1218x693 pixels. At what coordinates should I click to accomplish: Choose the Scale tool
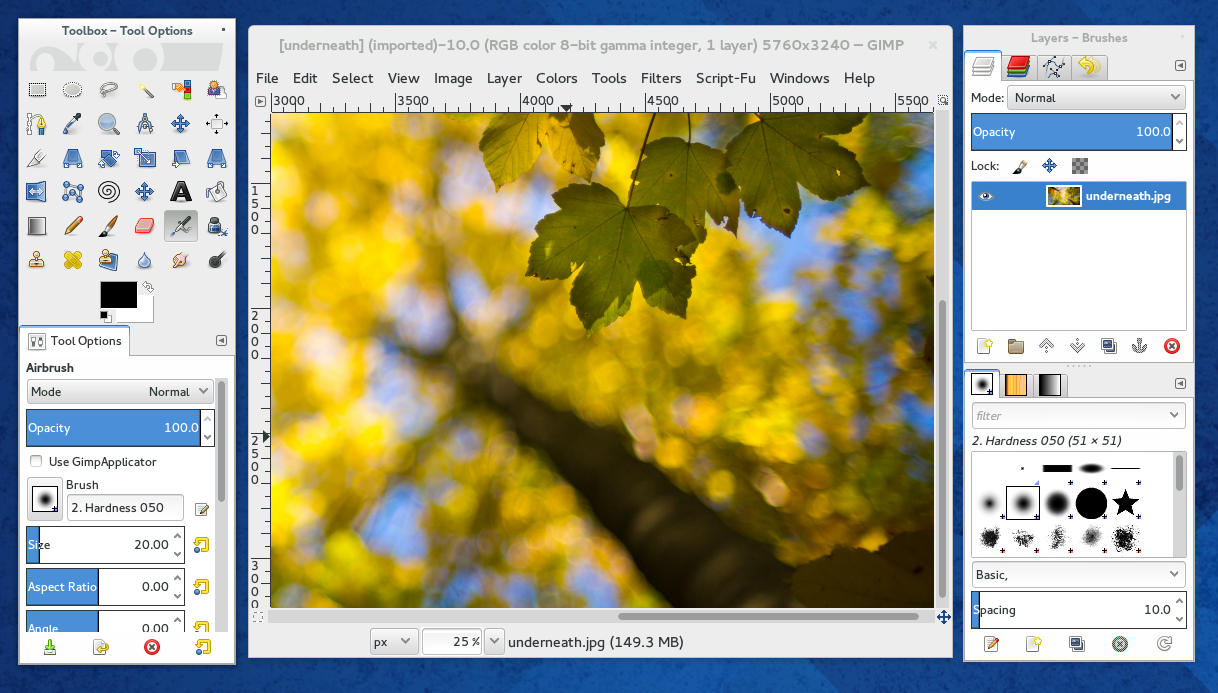tap(145, 158)
